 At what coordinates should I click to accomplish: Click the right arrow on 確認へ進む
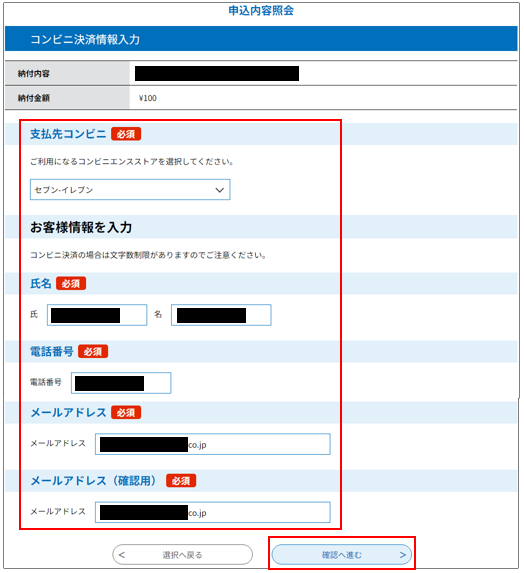(x=402, y=555)
